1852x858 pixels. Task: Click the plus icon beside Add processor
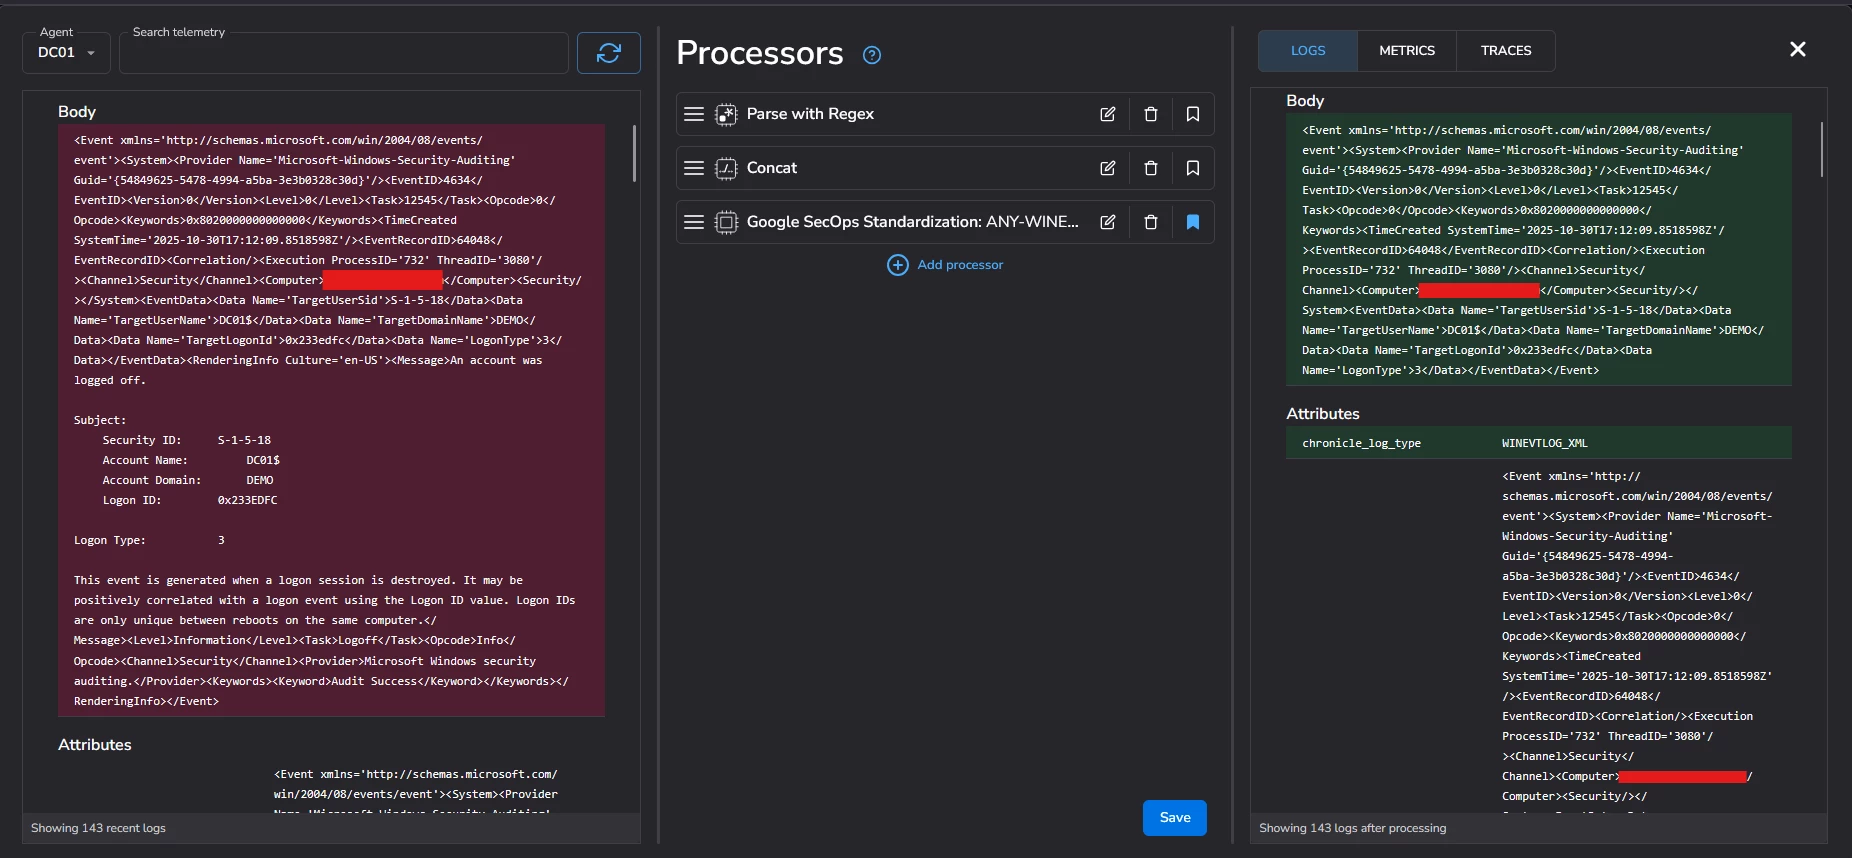(898, 265)
